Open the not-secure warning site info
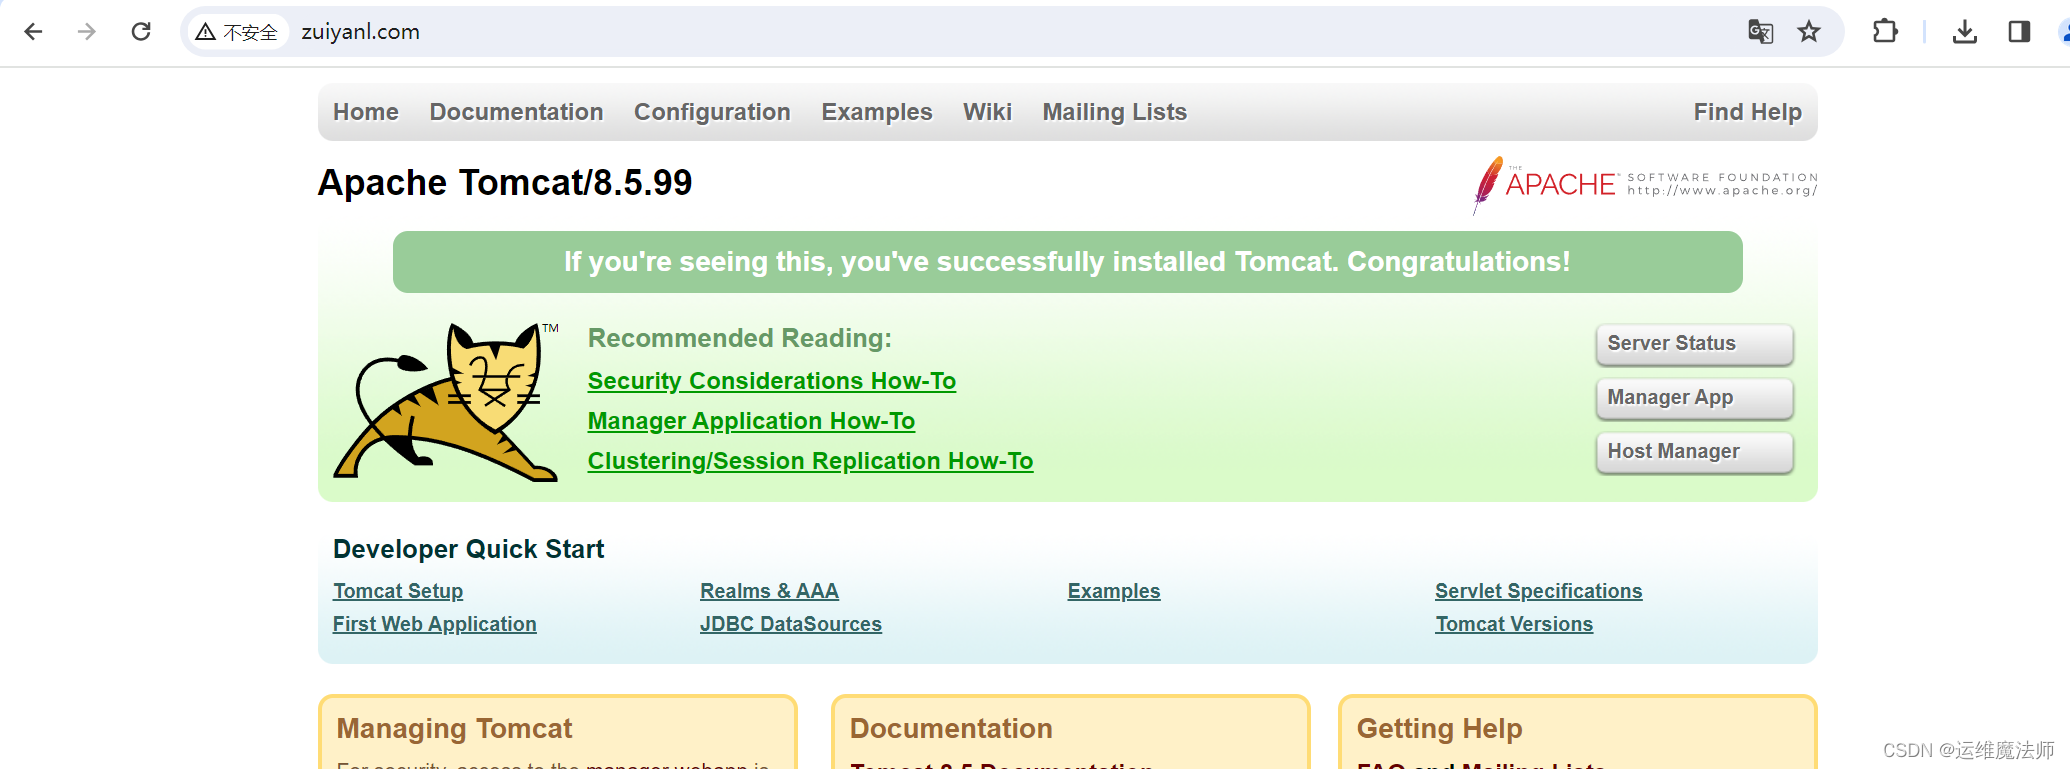 [237, 32]
